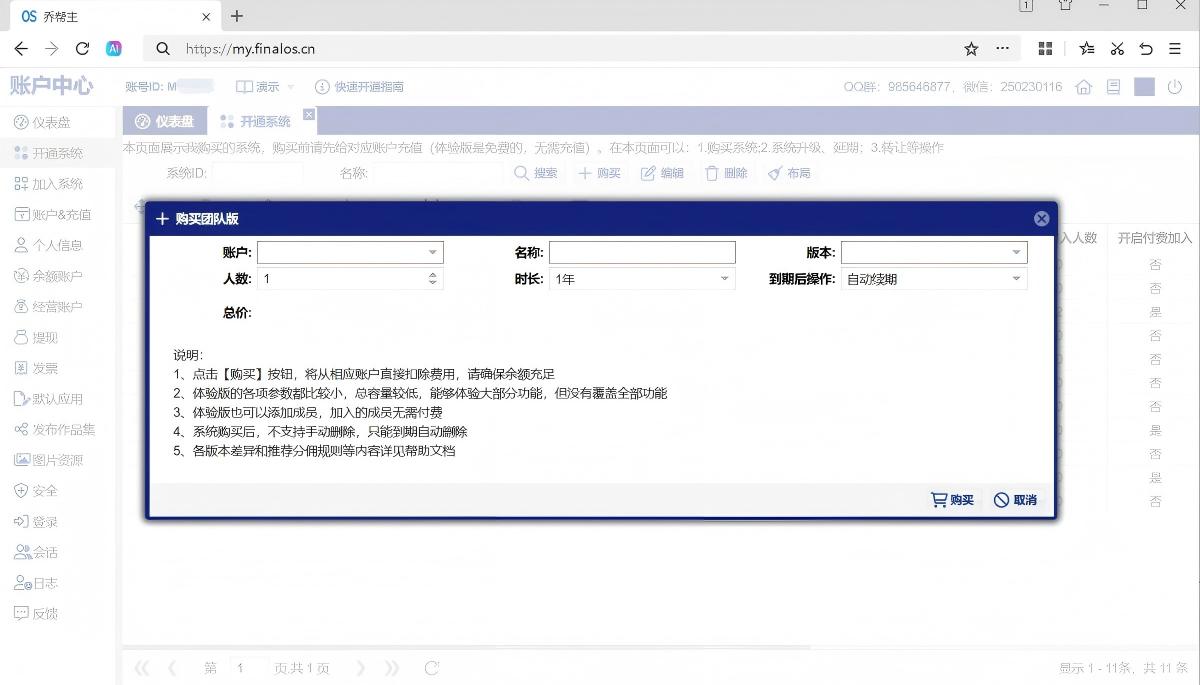Image resolution: width=1200 pixels, height=685 pixels.
Task: Increase 人数 with the up arrow
Action: [433, 275]
